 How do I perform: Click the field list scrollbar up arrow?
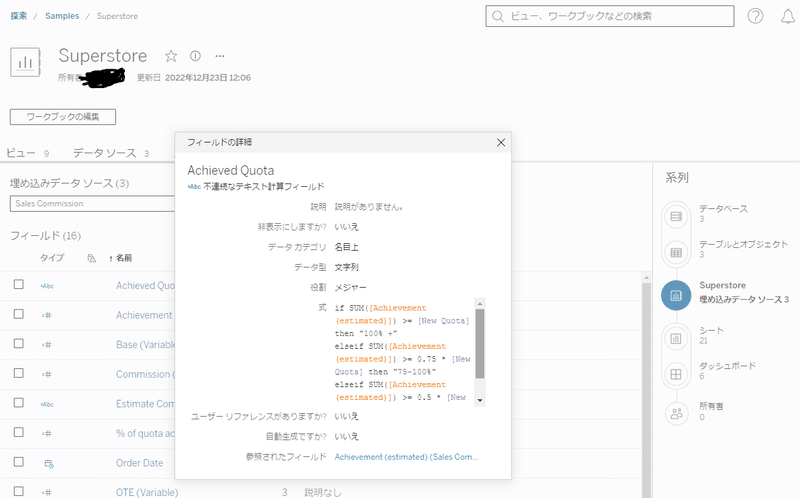pyautogui.click(x=646, y=278)
